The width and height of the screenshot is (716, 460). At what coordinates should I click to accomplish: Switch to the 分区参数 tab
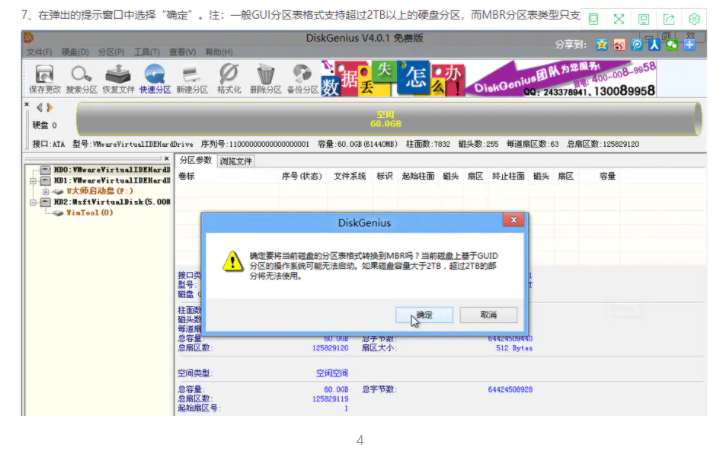[x=195, y=160]
